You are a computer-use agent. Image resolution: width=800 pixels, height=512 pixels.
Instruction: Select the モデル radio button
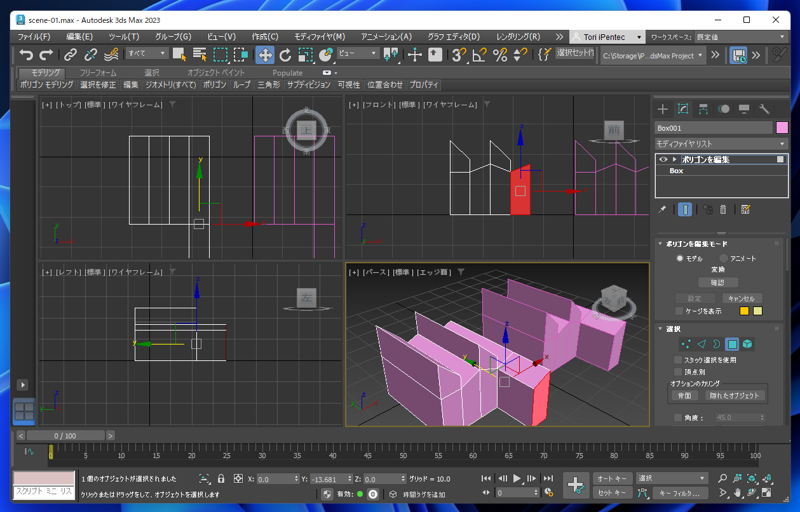(x=680, y=258)
